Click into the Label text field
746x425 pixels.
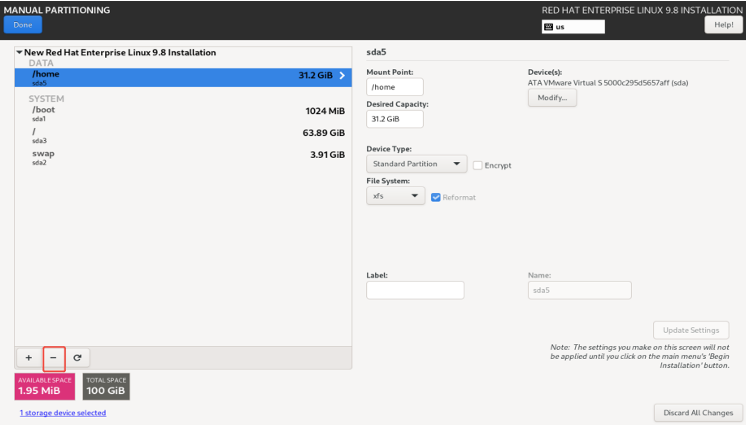[415, 290]
